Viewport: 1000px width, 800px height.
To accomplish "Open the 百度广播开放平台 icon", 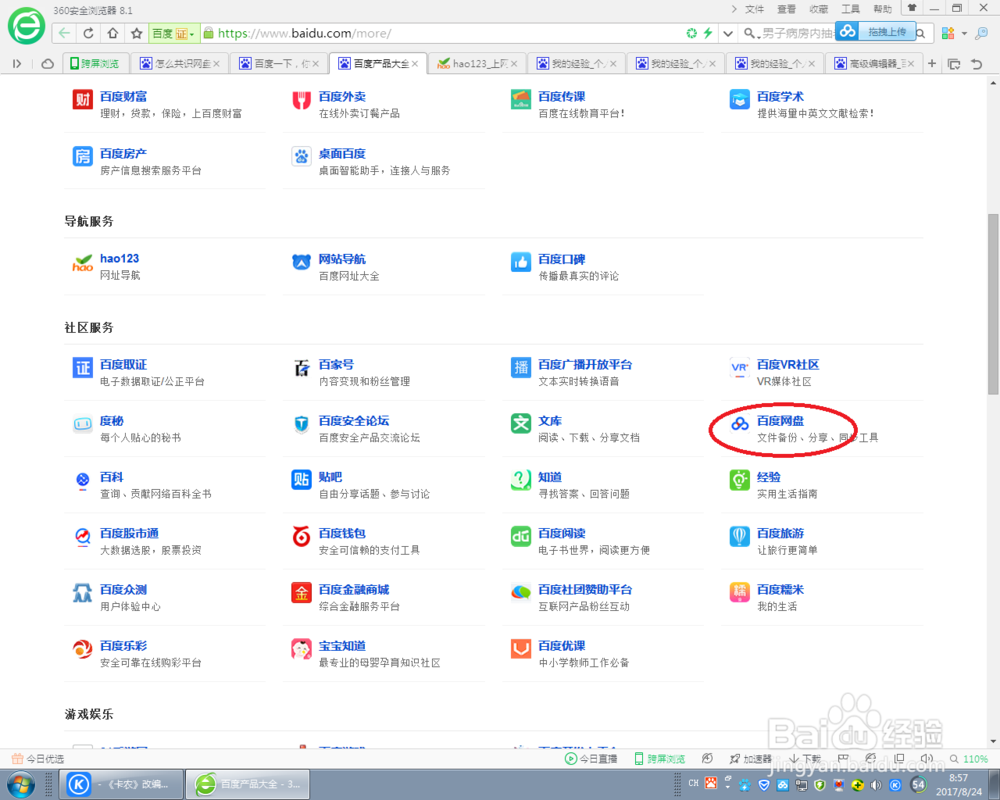I will point(520,368).
